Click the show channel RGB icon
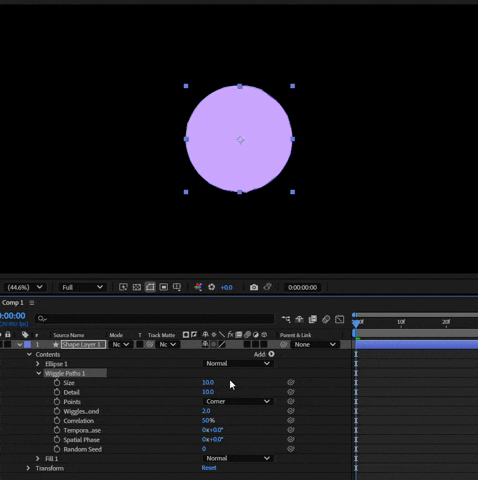Viewport: 478px width, 480px height. click(x=198, y=287)
